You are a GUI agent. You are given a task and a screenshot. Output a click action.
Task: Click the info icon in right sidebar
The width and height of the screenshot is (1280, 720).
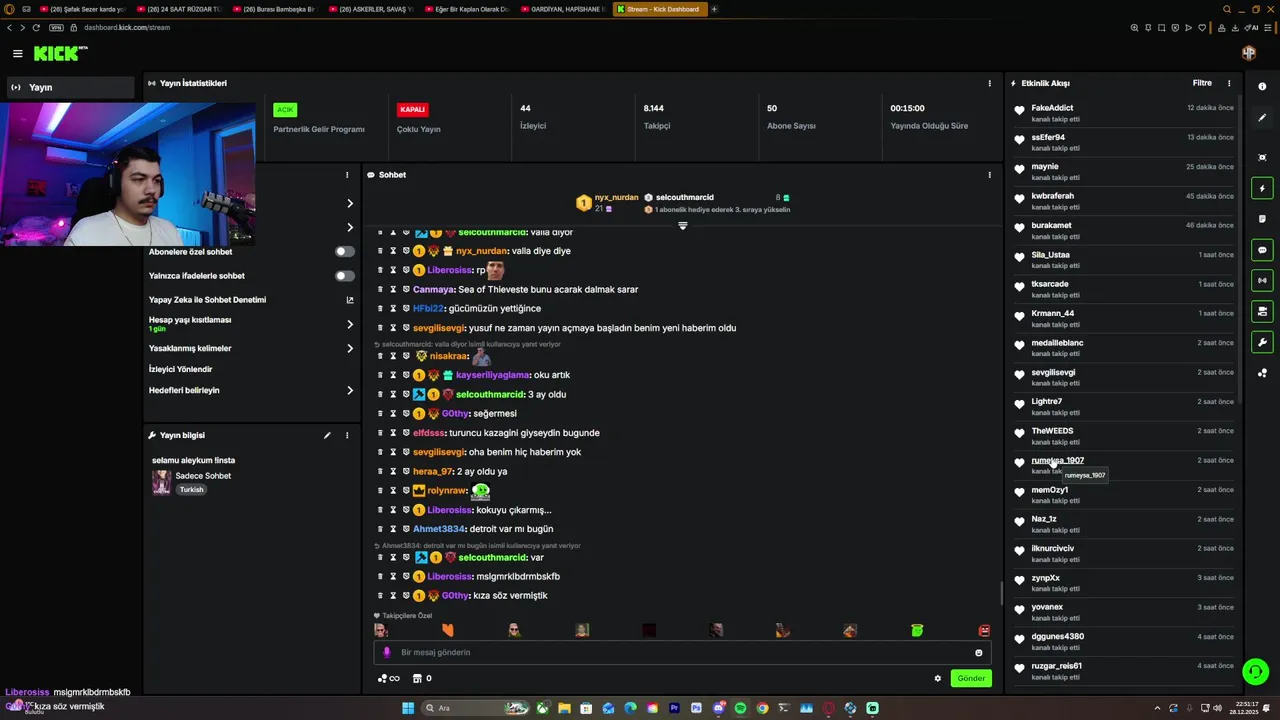(x=1262, y=87)
